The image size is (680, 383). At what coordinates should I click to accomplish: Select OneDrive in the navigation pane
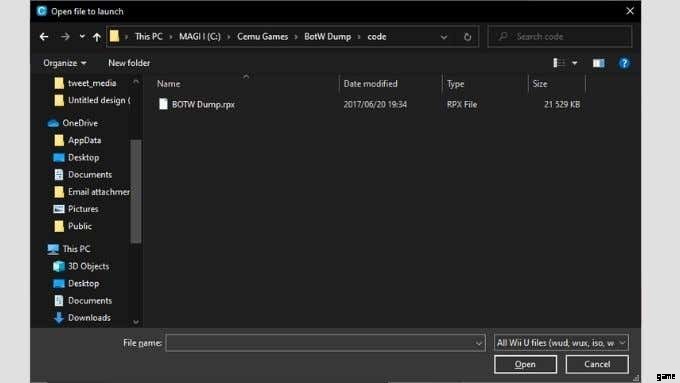point(73,123)
